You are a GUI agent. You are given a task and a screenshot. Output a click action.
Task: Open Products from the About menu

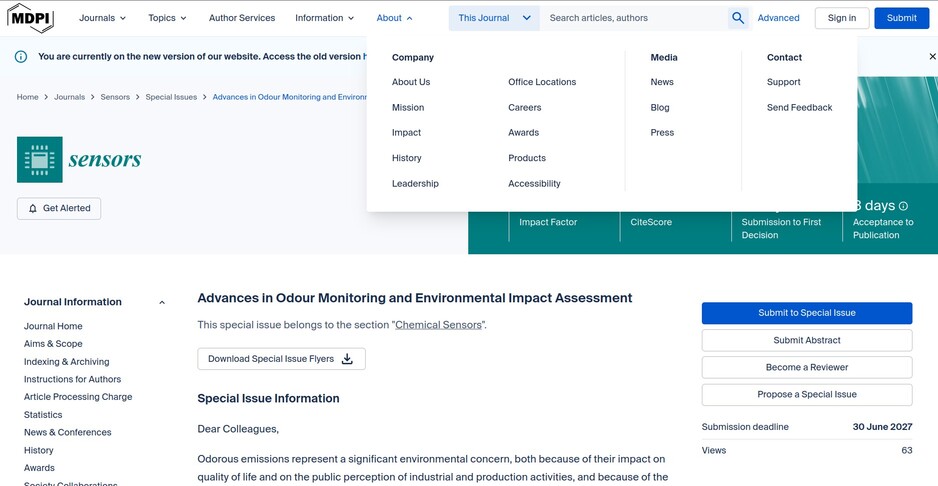[527, 158]
